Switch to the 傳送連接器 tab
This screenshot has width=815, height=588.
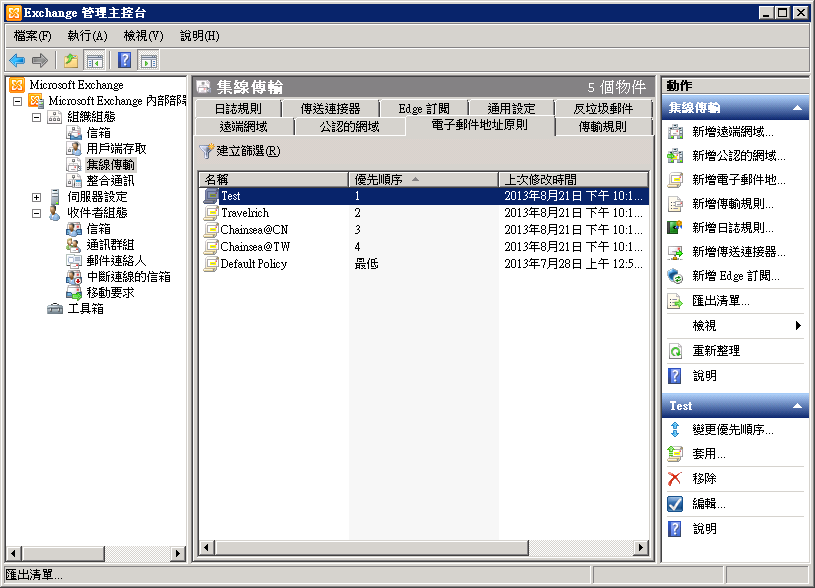(x=330, y=109)
